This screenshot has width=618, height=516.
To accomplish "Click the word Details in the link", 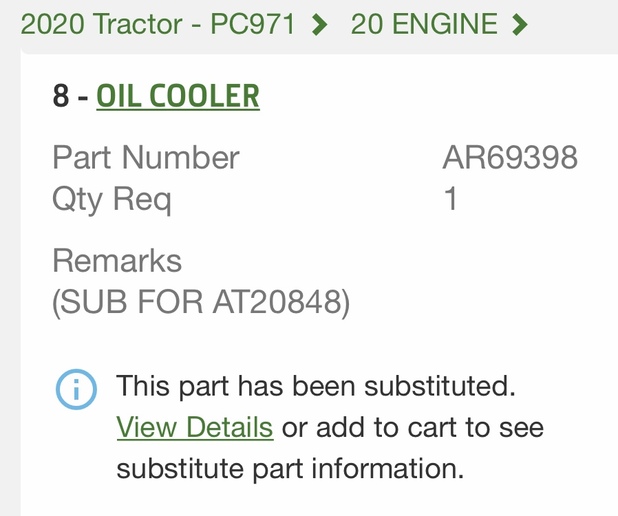I will point(229,427).
